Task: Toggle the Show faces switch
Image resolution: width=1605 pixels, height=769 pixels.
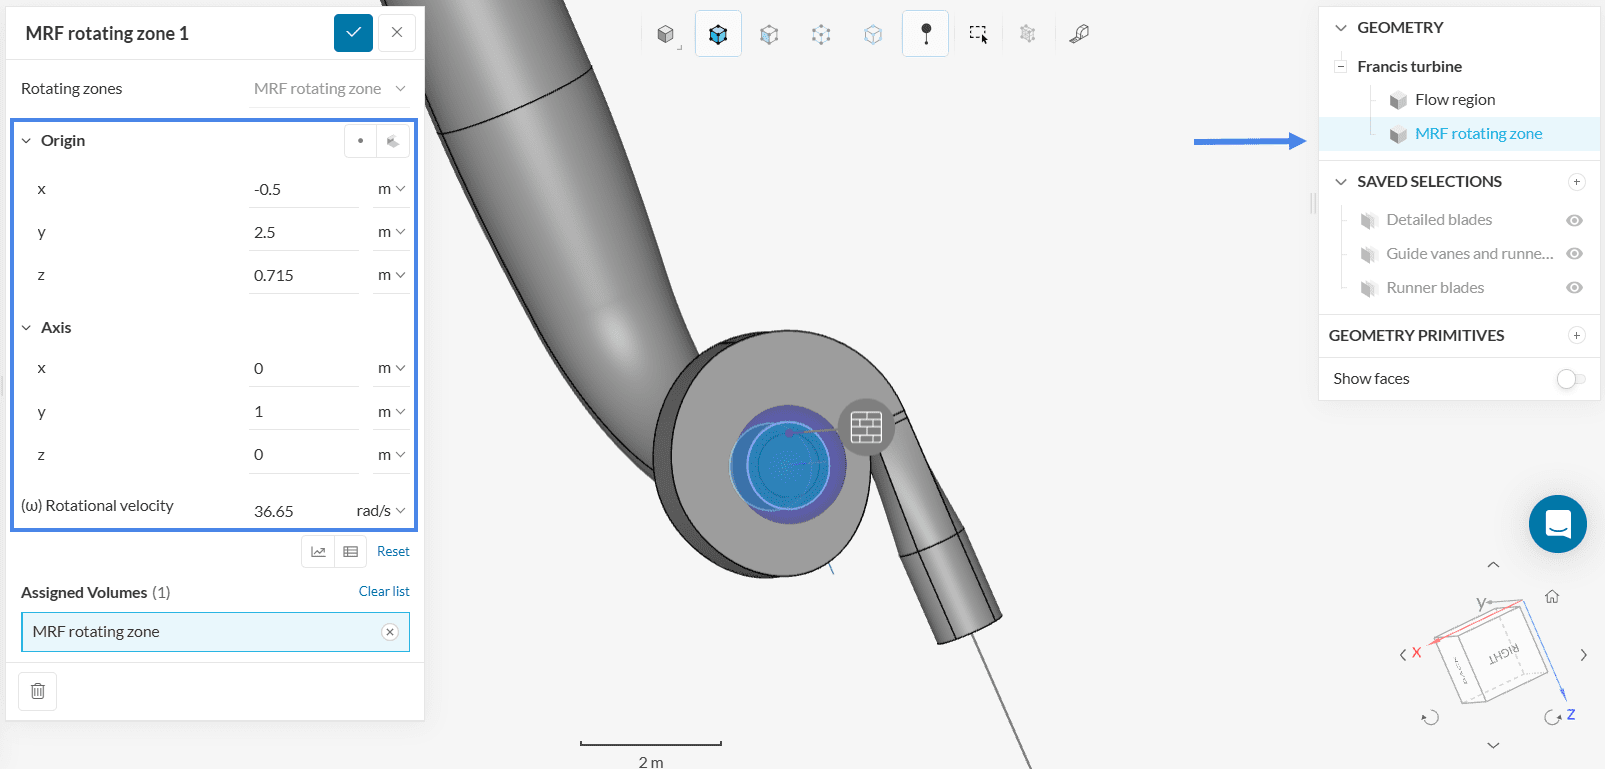Action: (1570, 379)
